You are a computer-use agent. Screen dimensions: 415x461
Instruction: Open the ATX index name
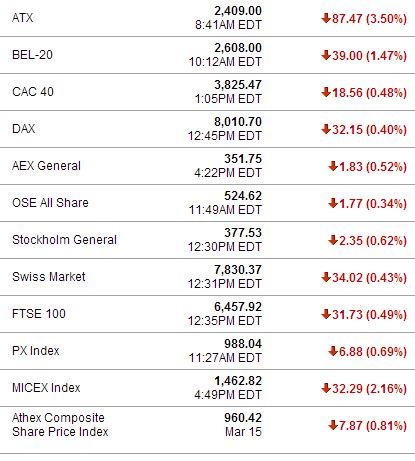(x=23, y=18)
